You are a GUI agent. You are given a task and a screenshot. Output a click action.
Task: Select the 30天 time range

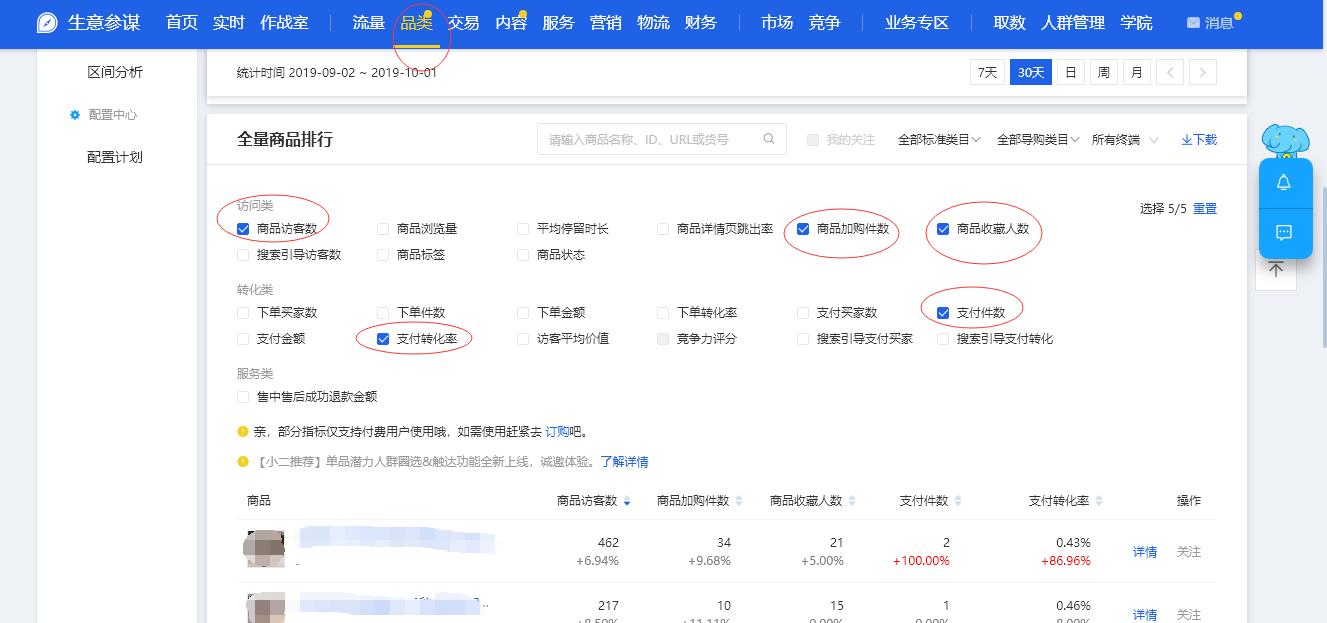pos(1031,72)
